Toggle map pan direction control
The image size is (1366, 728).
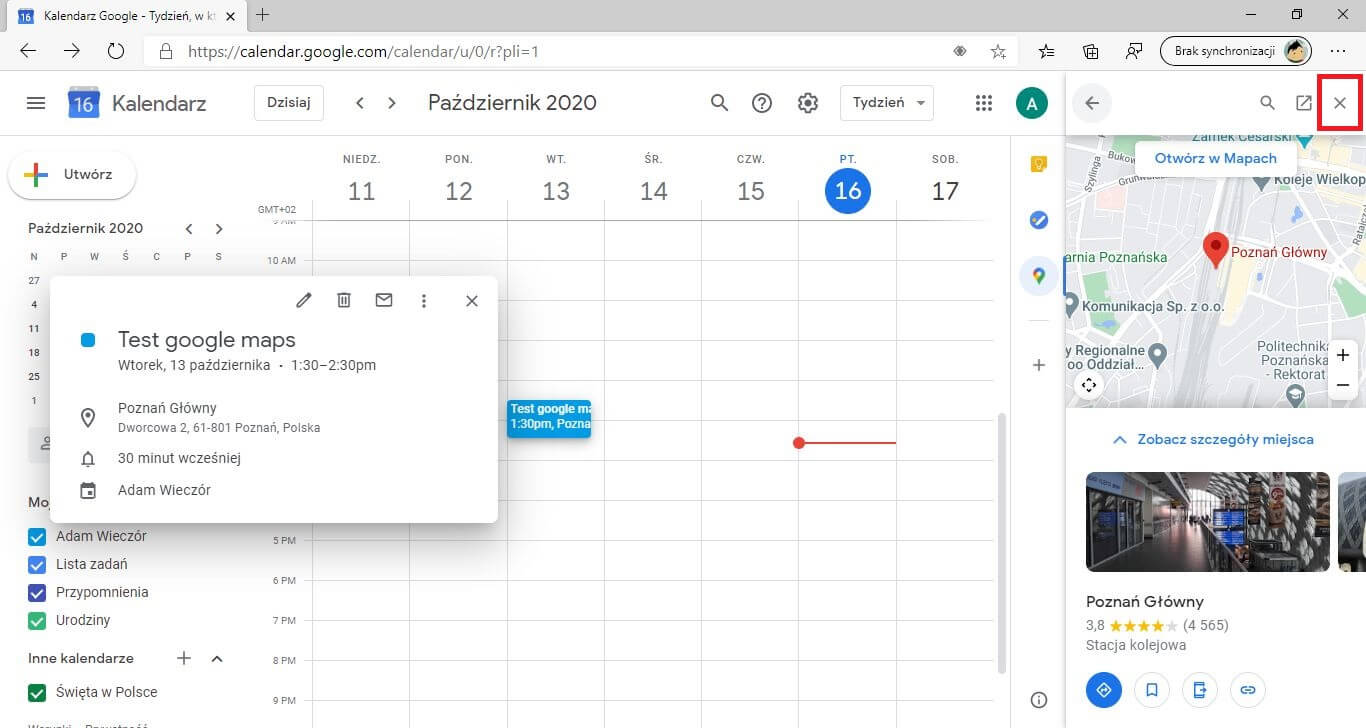pyautogui.click(x=1089, y=385)
